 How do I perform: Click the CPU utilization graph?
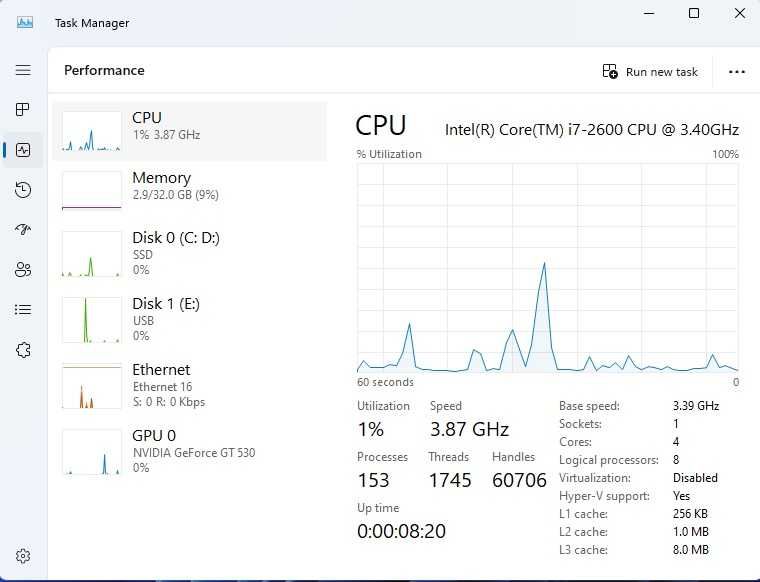[x=547, y=268]
